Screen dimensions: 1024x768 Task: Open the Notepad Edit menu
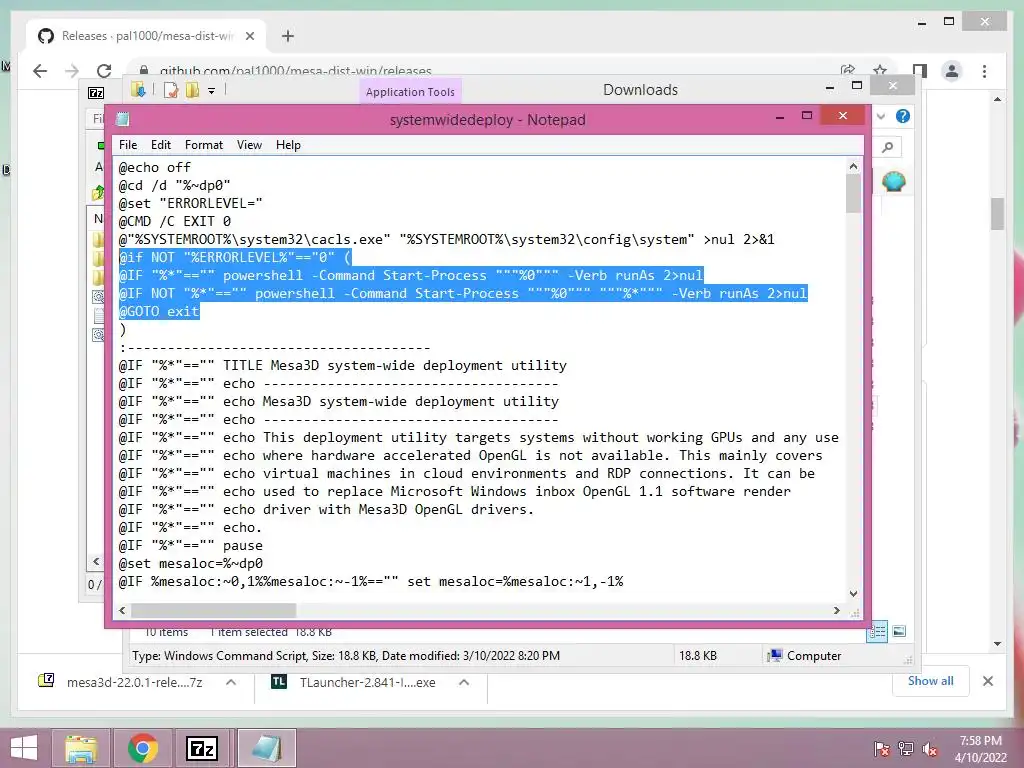pyautogui.click(x=161, y=145)
